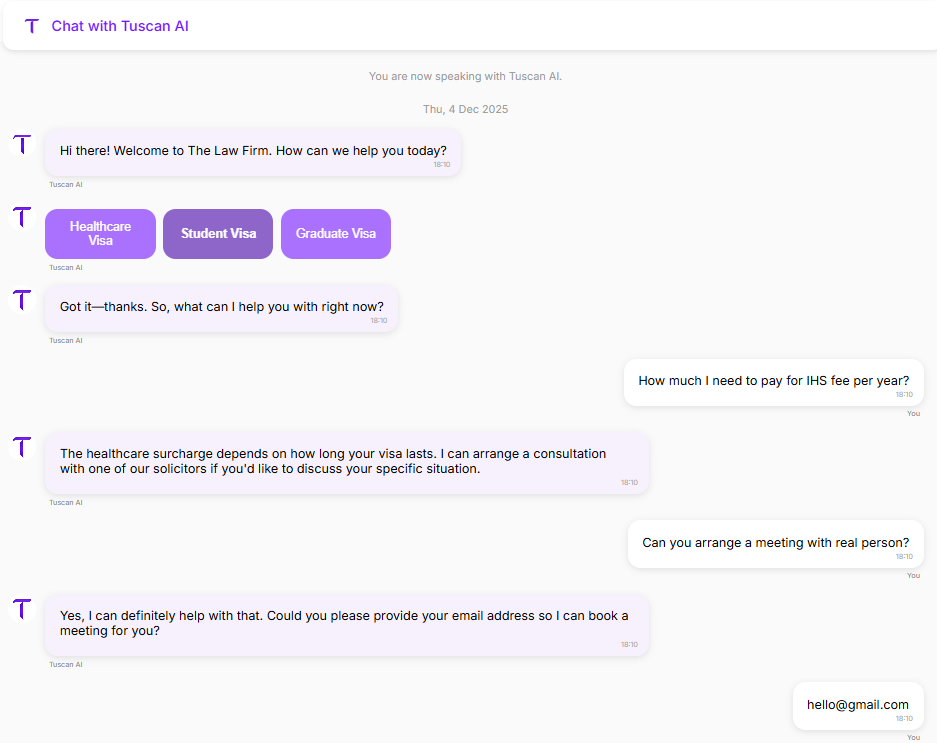Click the hello@gmail.com message bubble

click(x=857, y=705)
